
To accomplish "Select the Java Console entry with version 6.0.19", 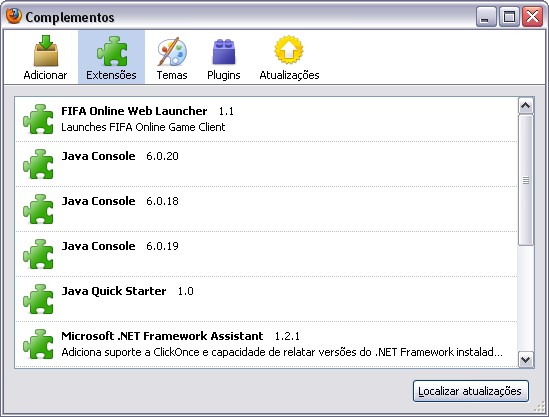I will point(266,254).
